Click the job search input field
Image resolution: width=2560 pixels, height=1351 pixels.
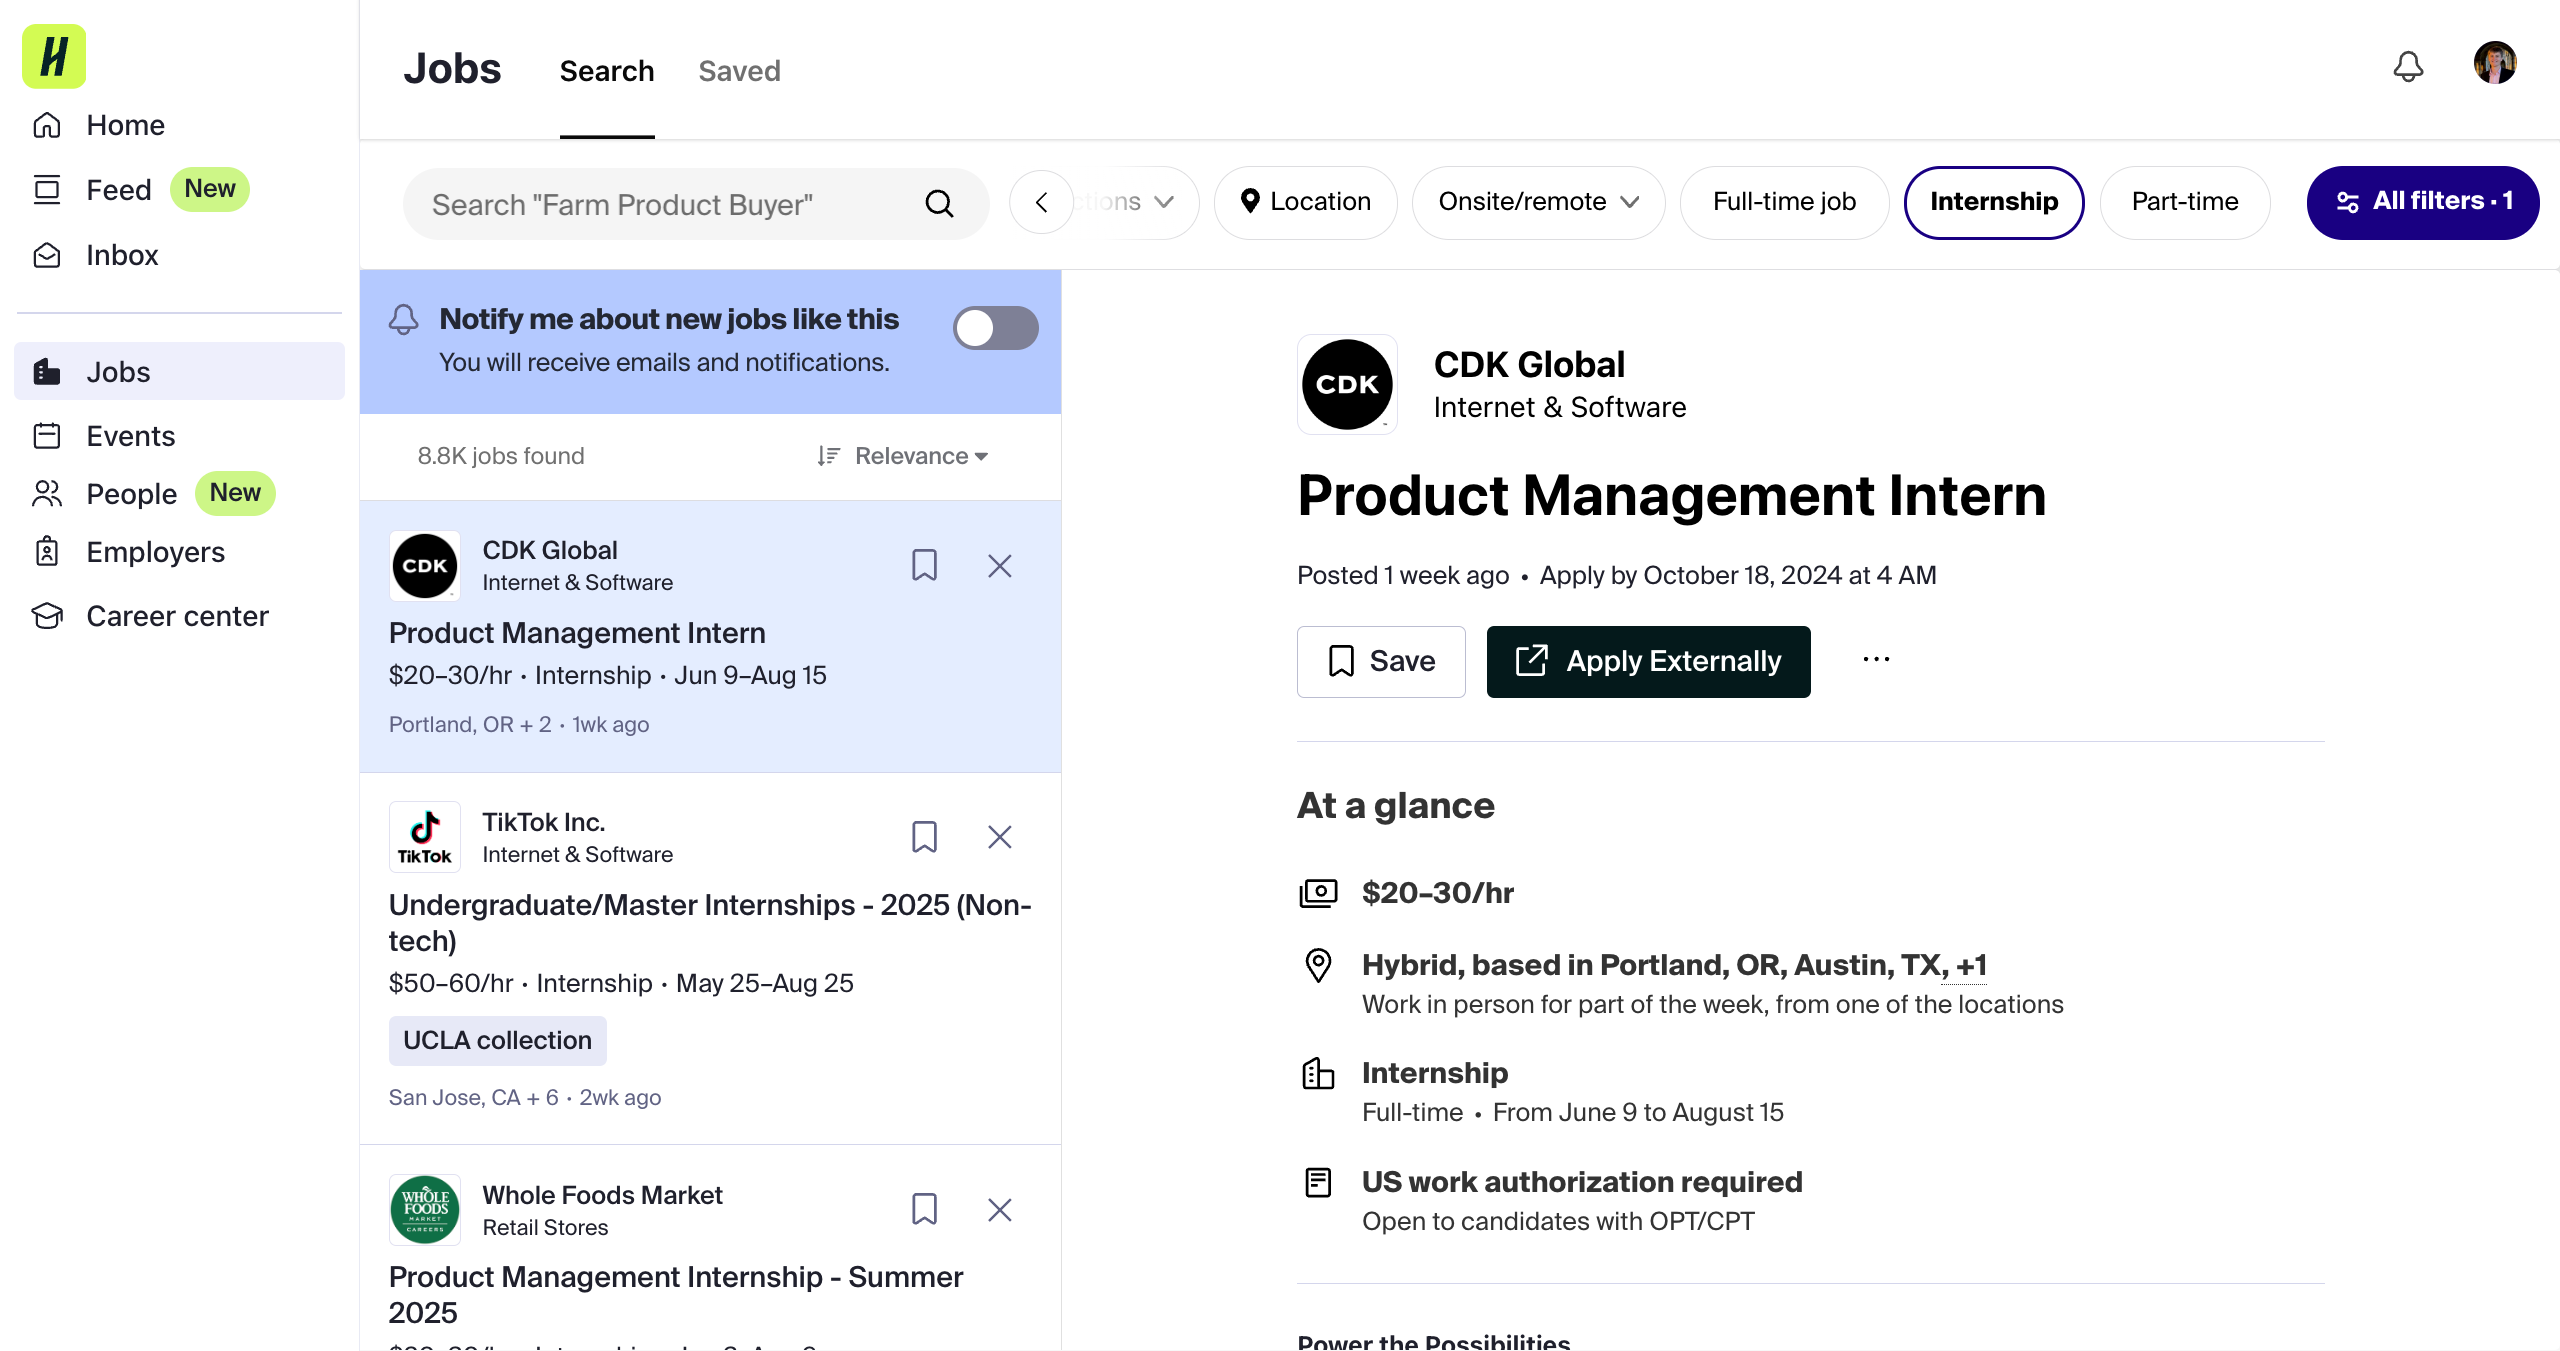(x=670, y=204)
